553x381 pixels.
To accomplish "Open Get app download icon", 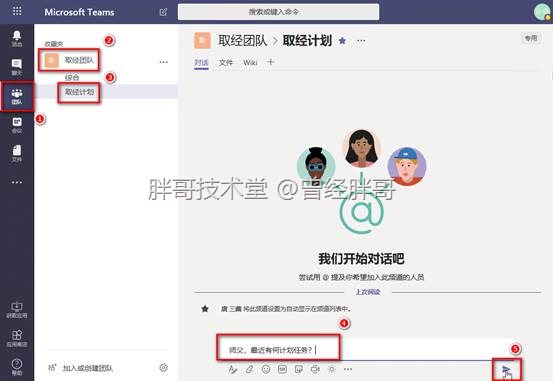I will [17, 310].
